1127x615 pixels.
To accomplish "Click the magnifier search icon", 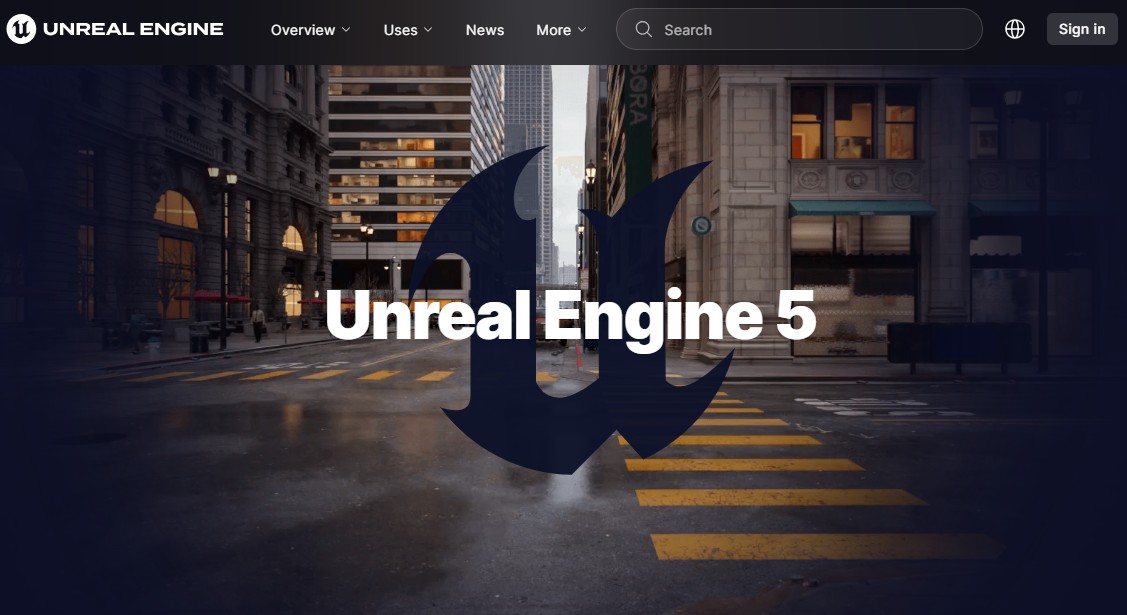I will point(643,29).
